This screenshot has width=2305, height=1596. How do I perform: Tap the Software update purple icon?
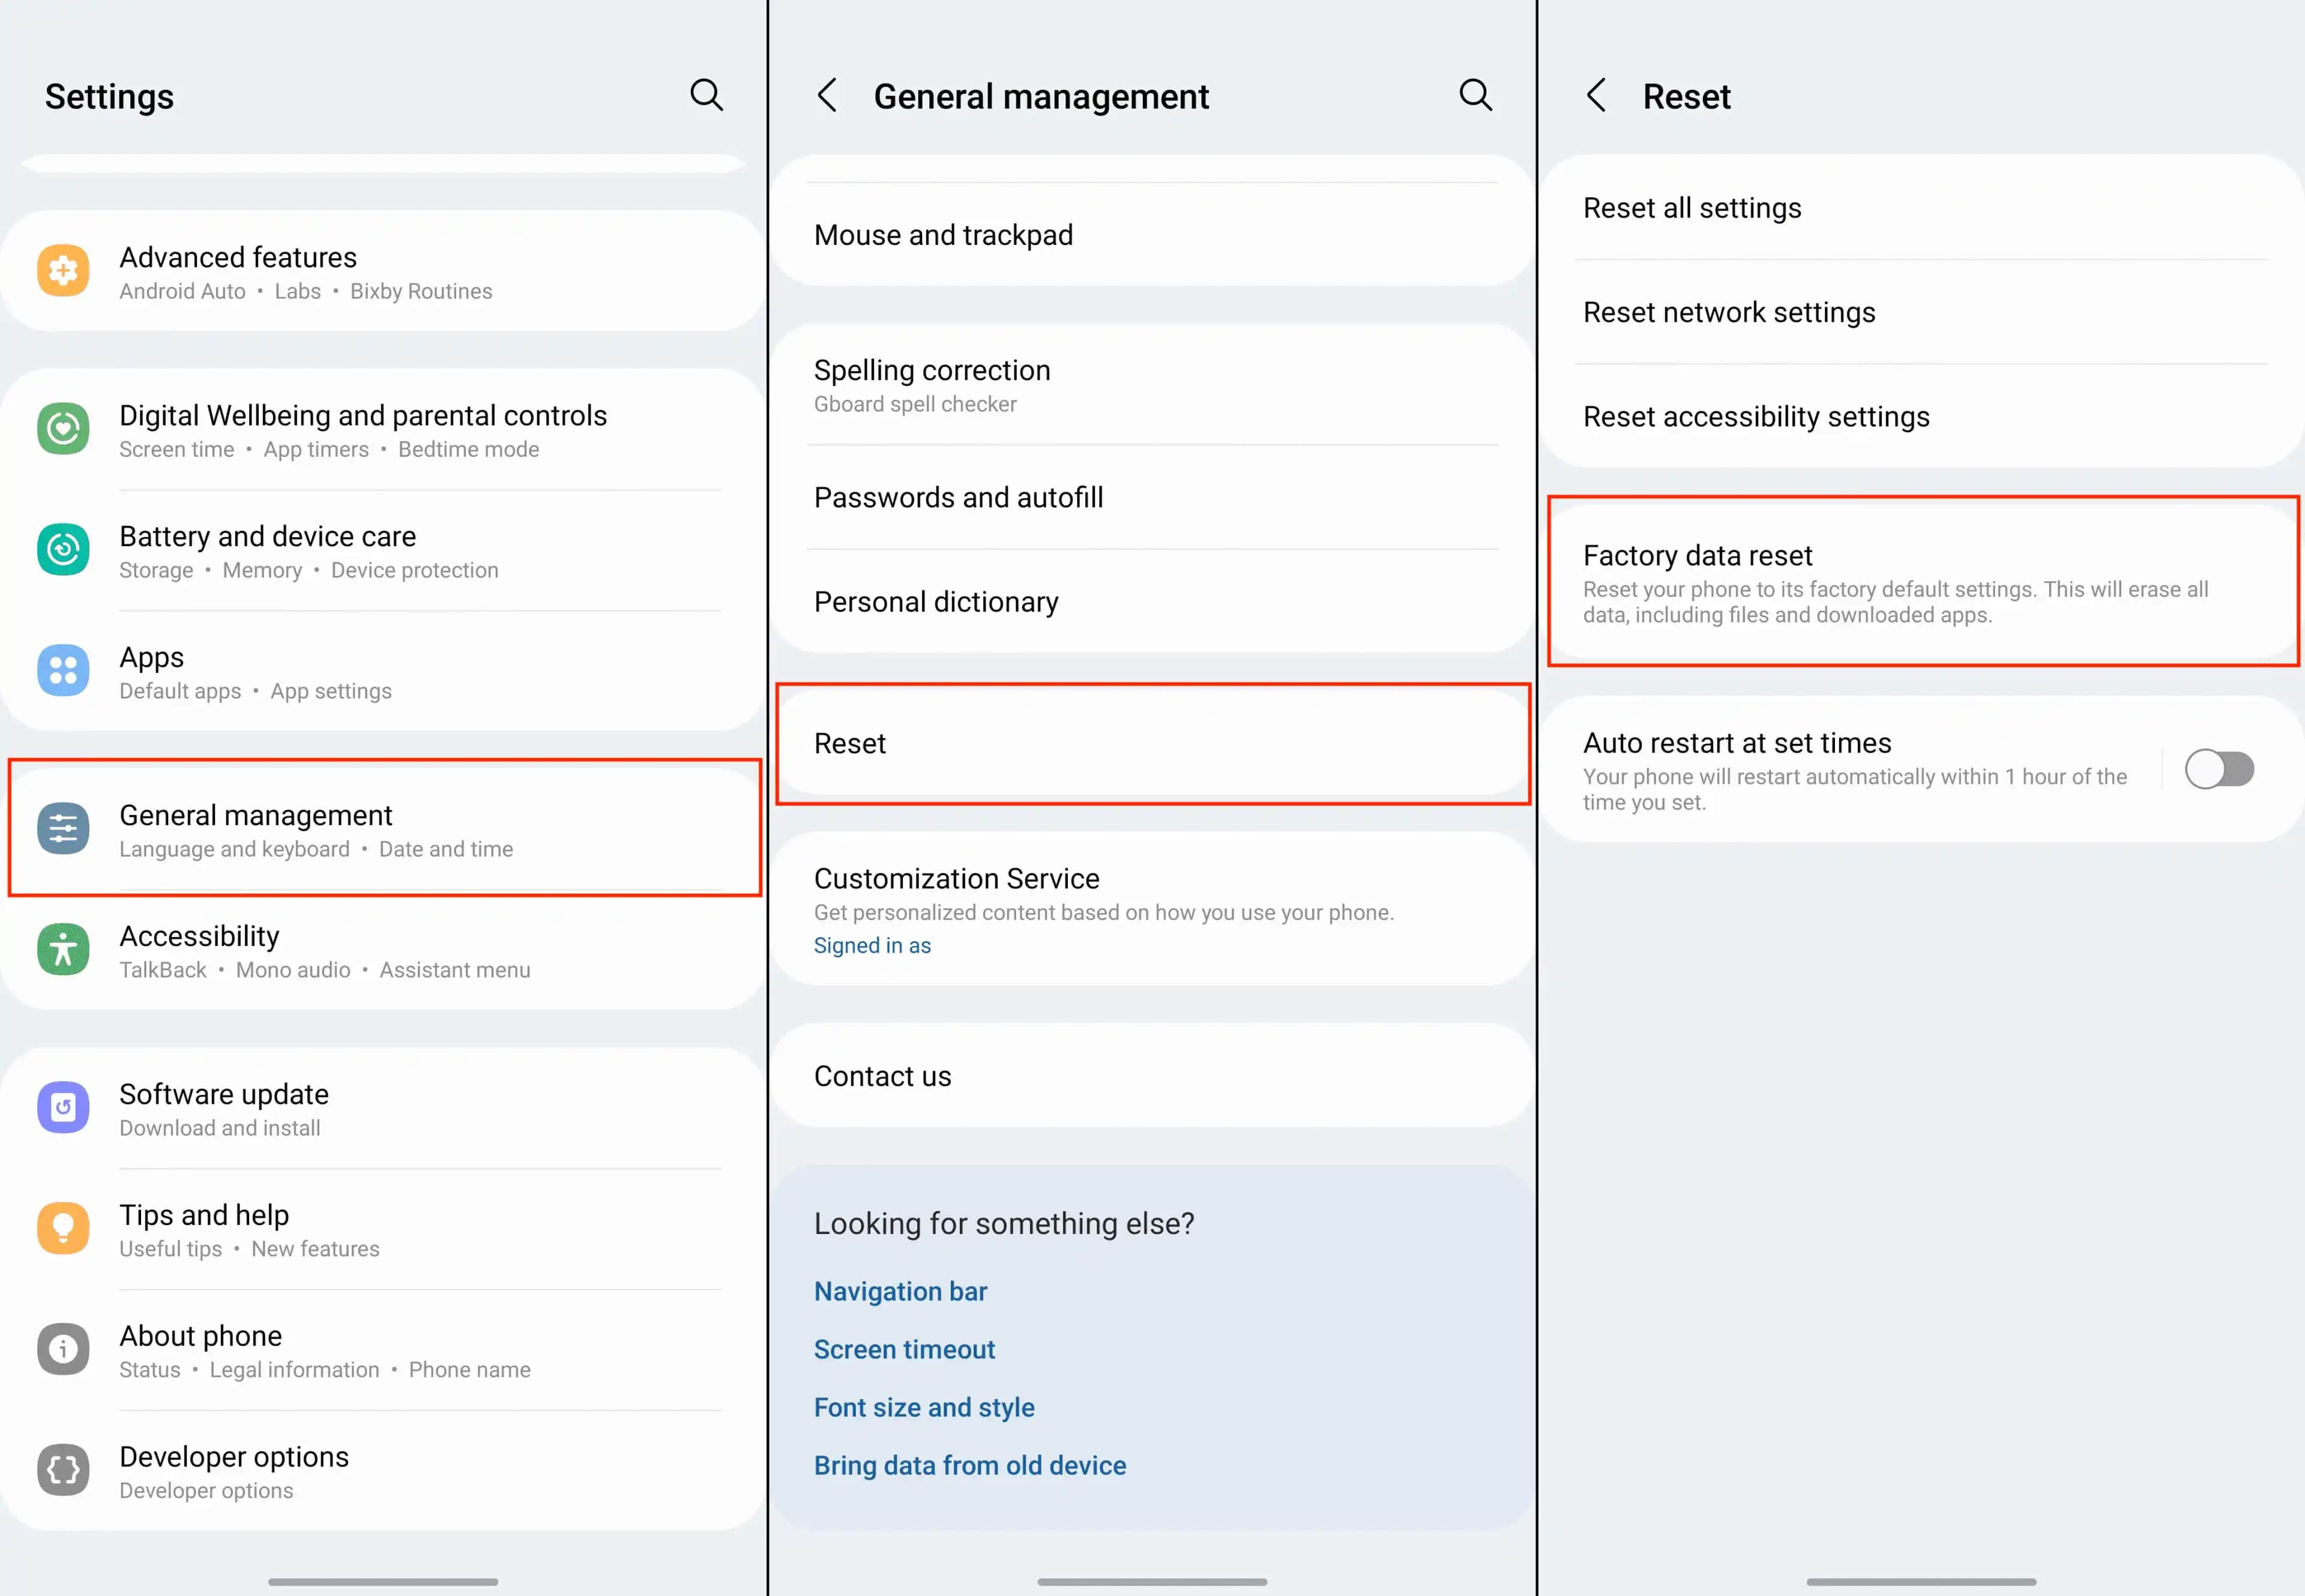click(x=63, y=1108)
